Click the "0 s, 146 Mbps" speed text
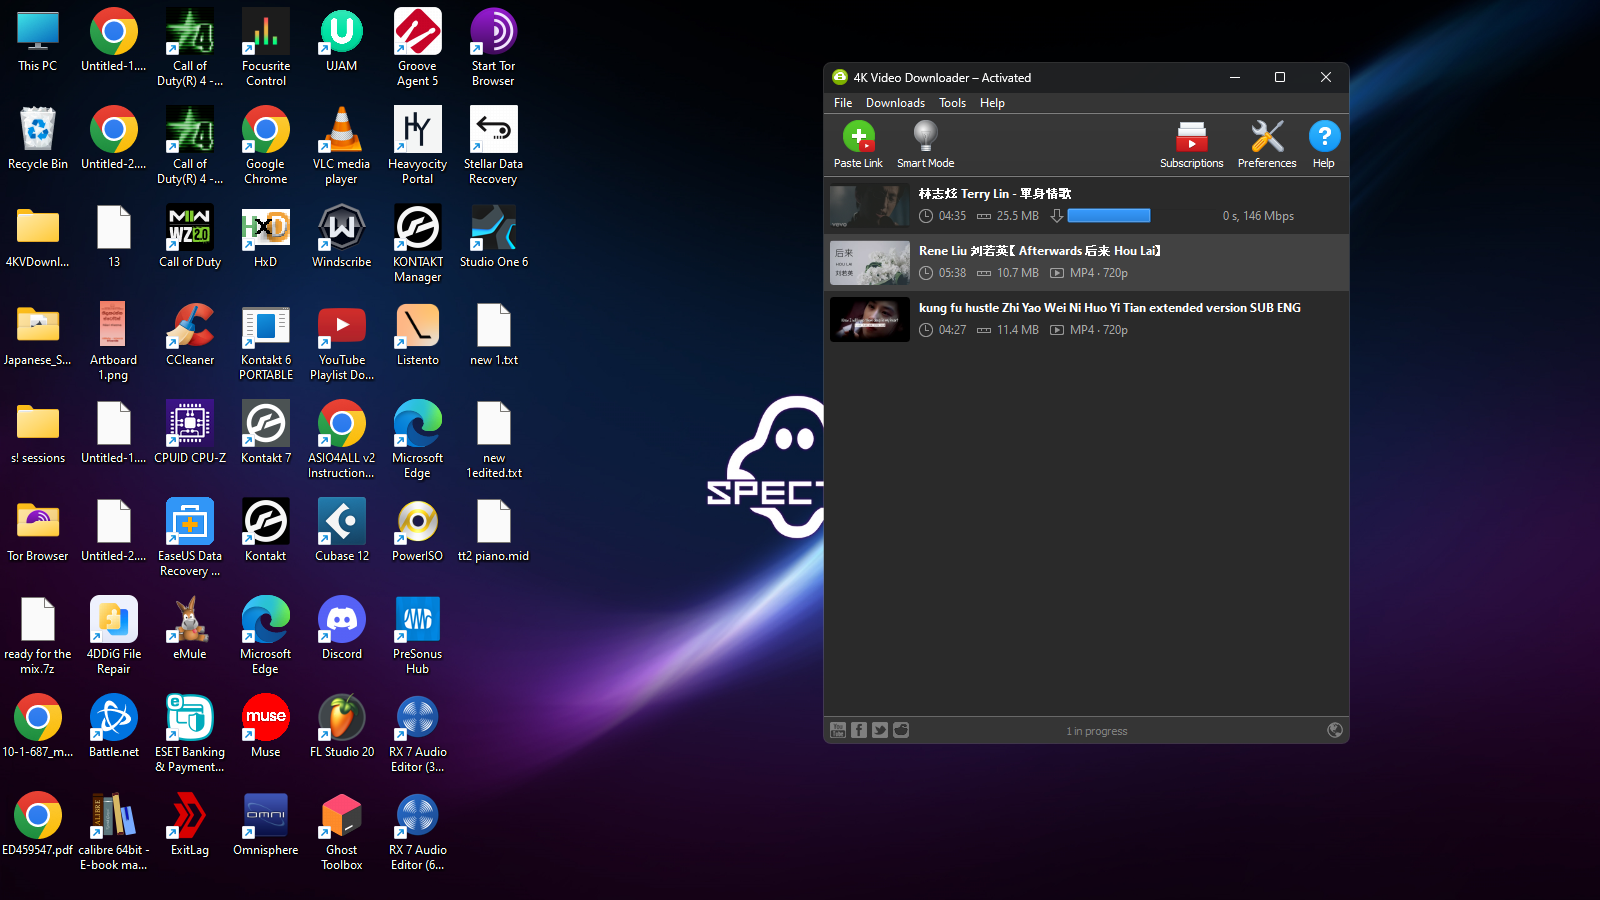Image resolution: width=1600 pixels, height=900 pixels. (x=1258, y=216)
